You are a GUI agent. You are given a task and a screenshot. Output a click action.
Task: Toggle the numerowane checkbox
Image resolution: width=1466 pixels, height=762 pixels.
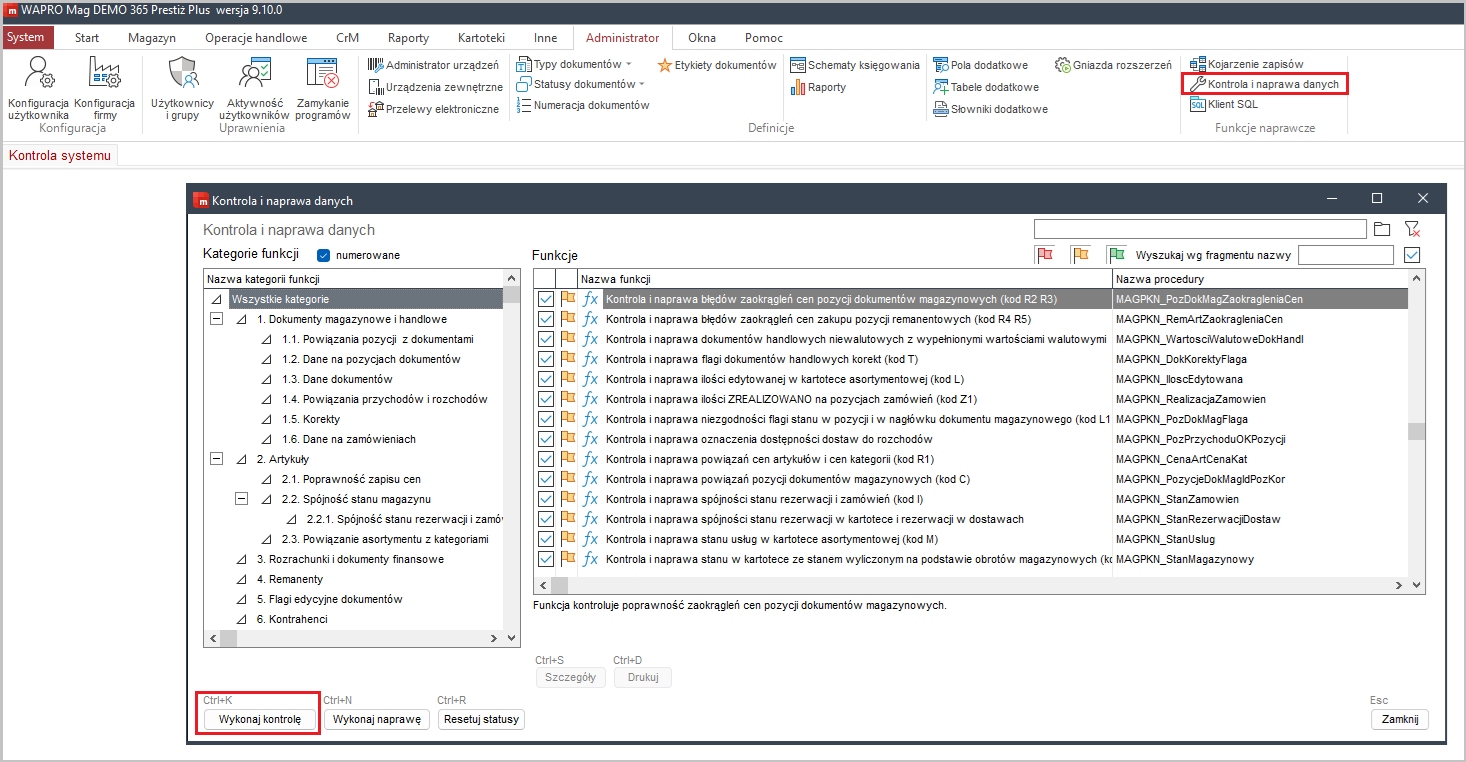point(324,255)
